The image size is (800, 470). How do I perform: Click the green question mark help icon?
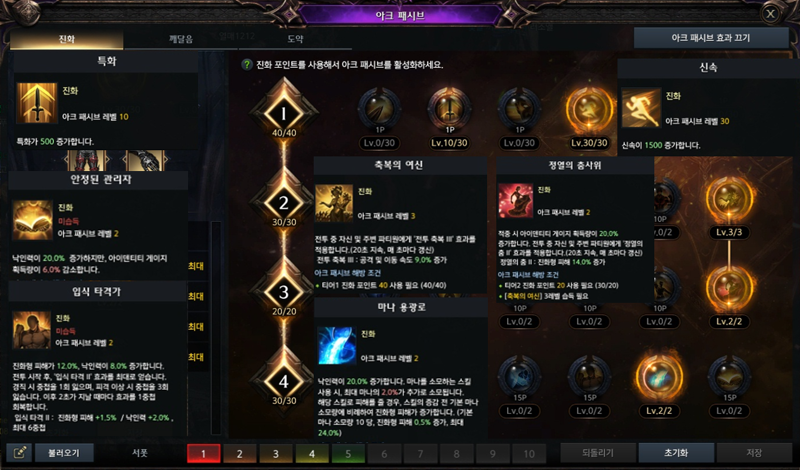pos(247,65)
